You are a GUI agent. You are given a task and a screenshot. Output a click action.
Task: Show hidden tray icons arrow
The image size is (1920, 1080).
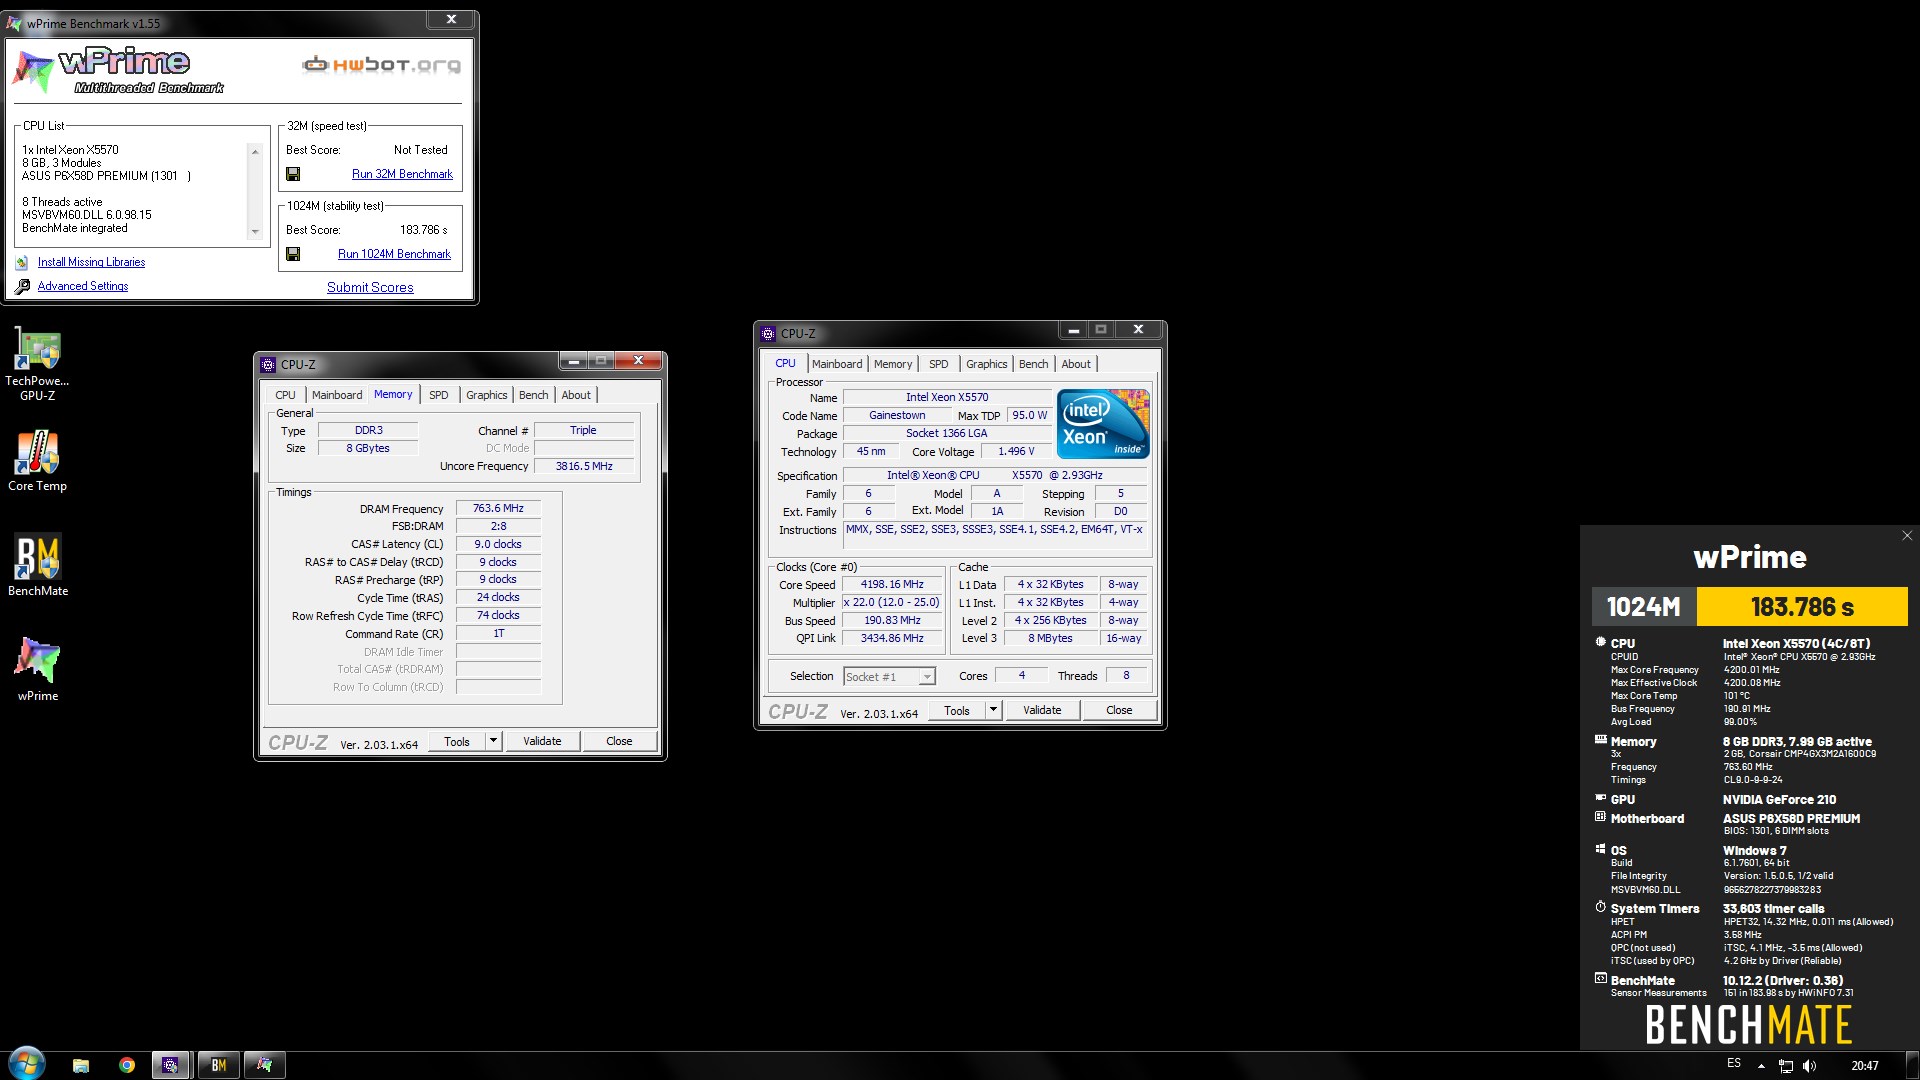point(1761,1066)
